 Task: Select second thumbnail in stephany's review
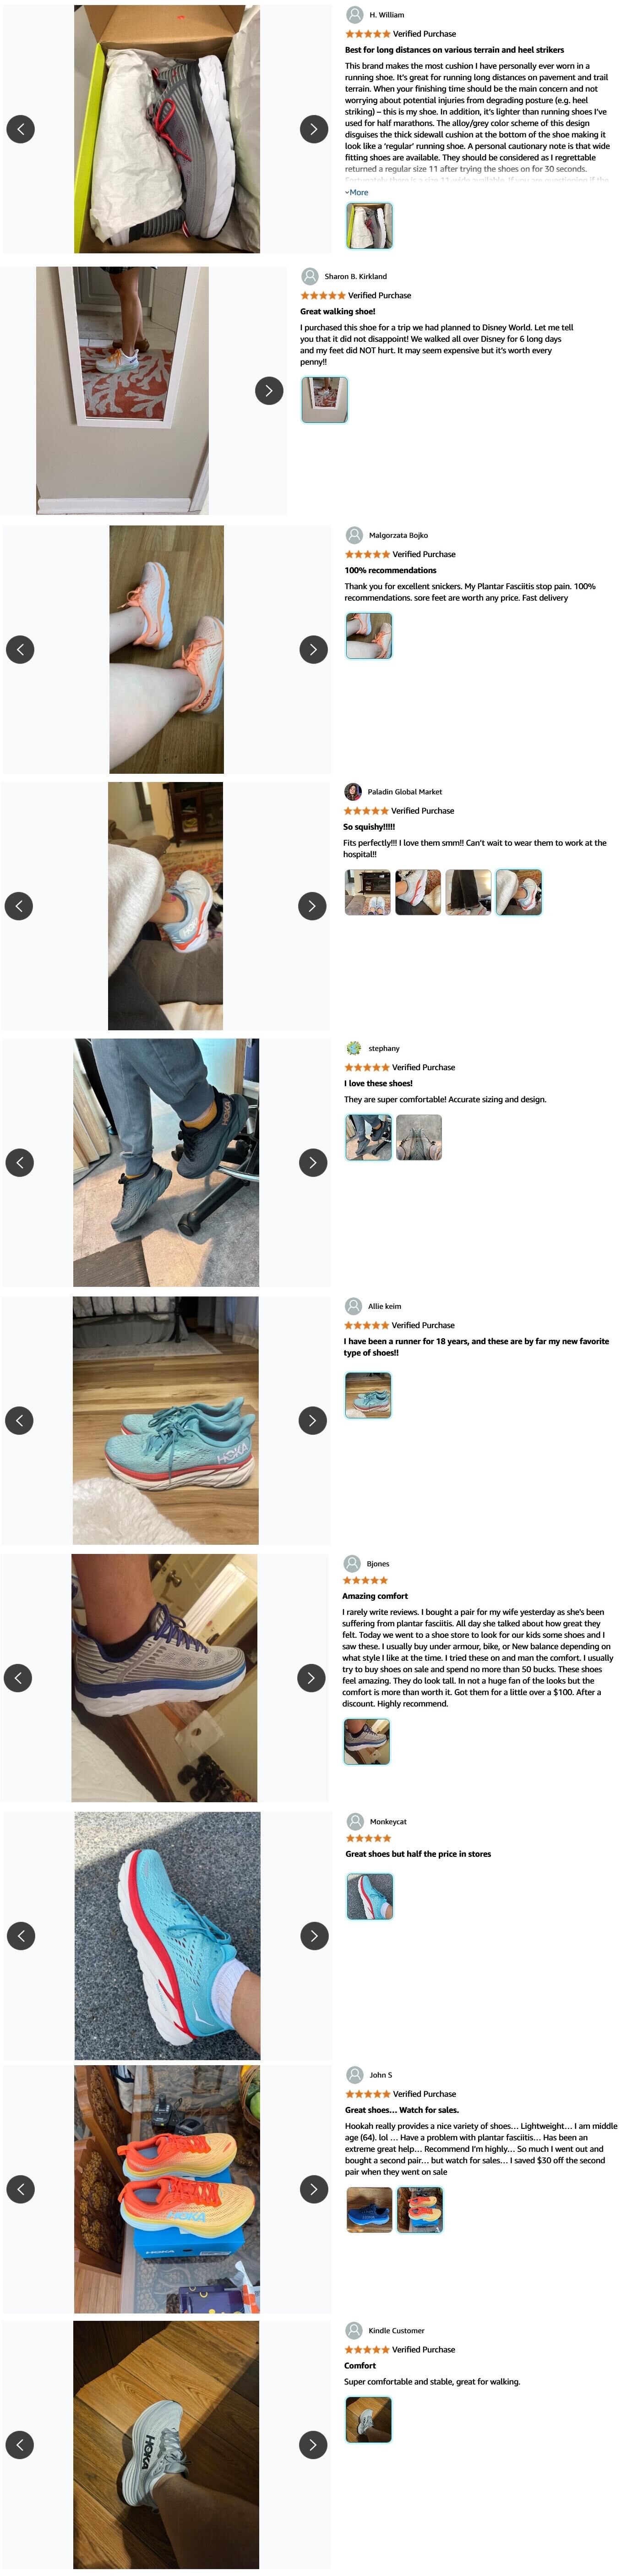419,1137
